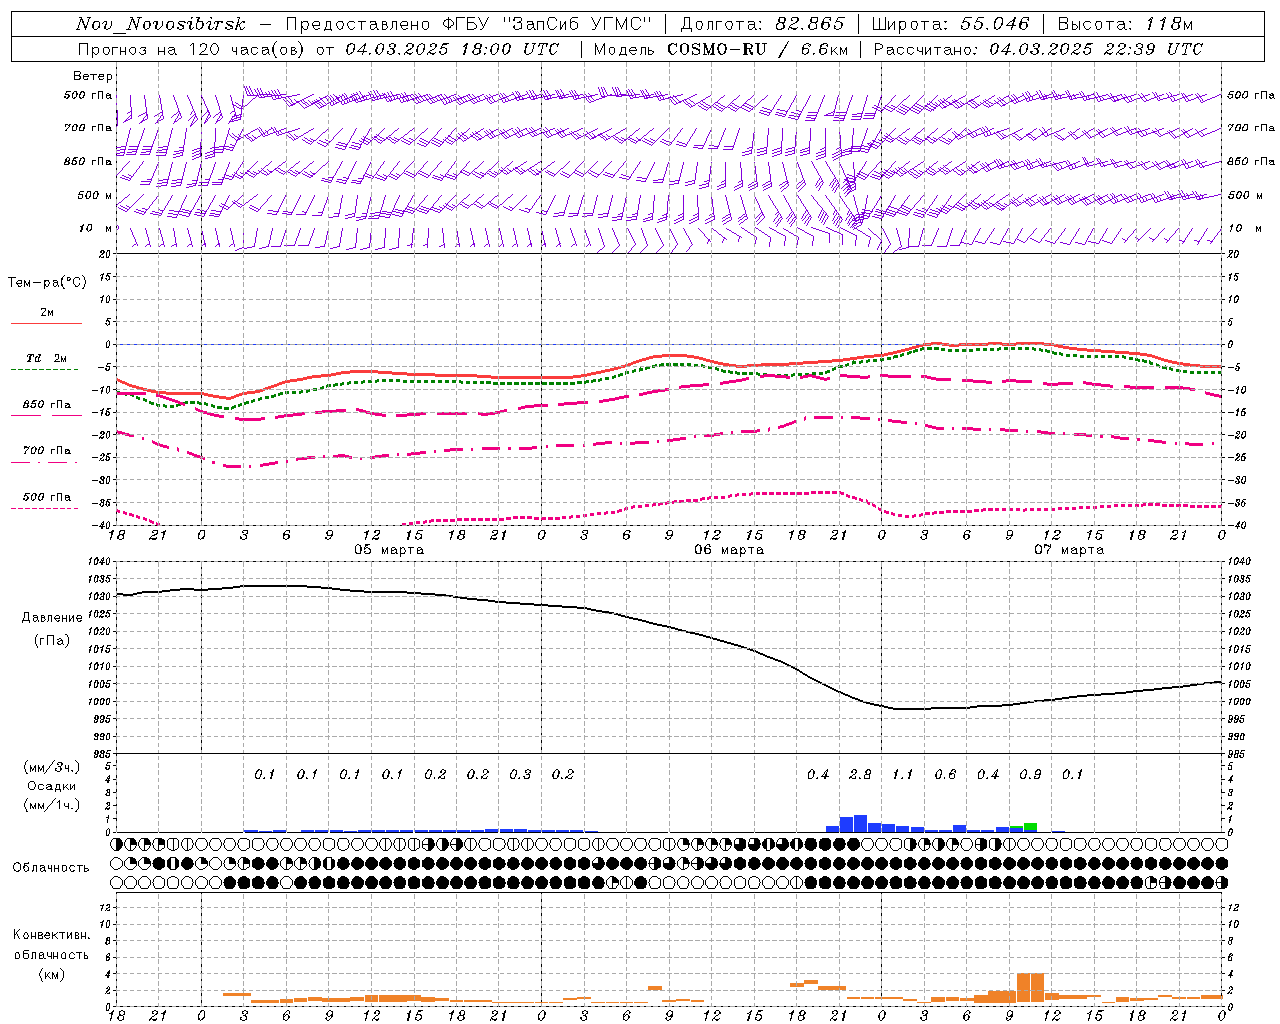
Task: Click the Осадки panel label
Action: coord(51,786)
